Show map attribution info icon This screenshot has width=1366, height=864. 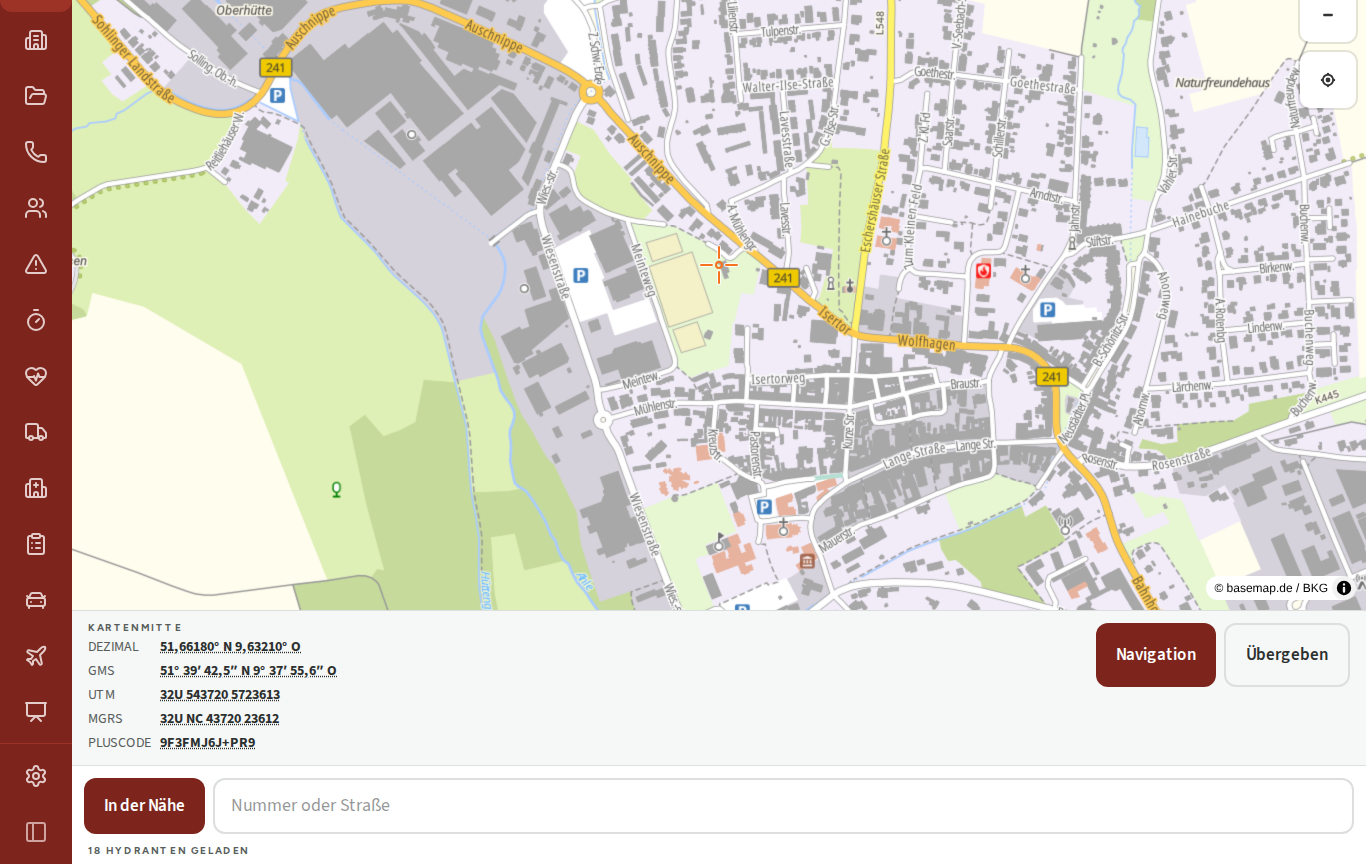pos(1344,588)
